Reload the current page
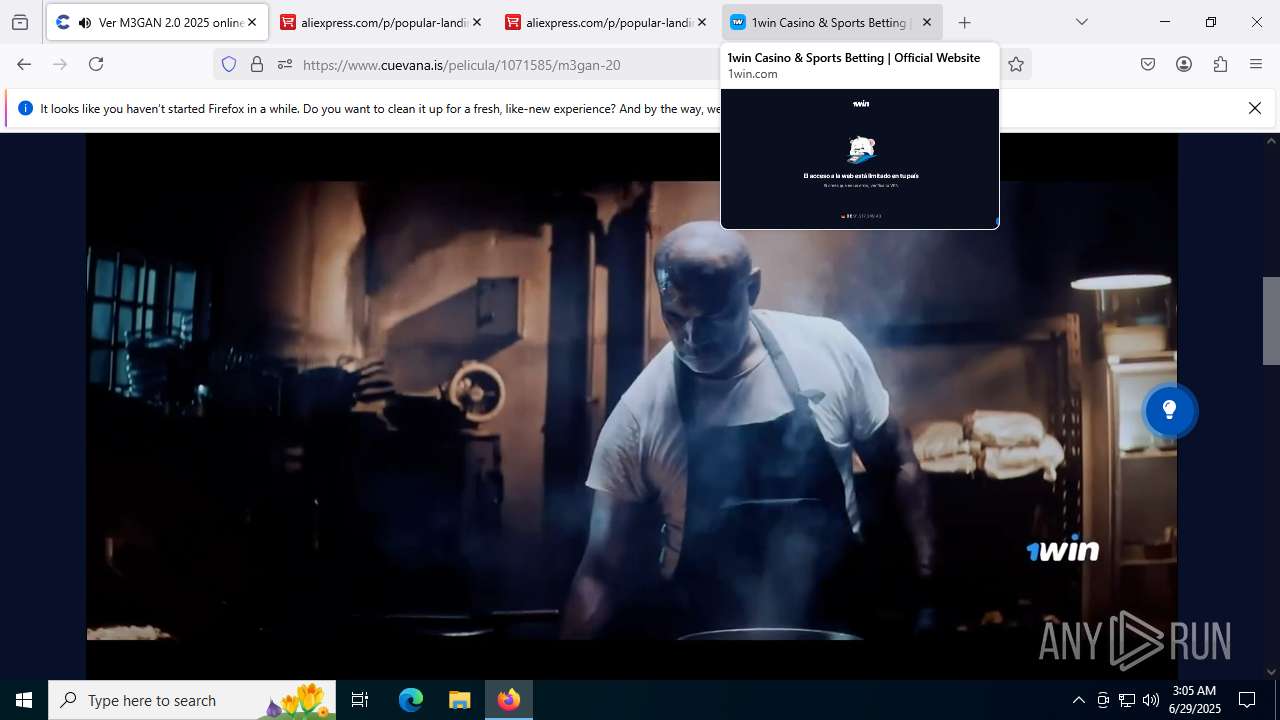 pyautogui.click(x=96, y=64)
